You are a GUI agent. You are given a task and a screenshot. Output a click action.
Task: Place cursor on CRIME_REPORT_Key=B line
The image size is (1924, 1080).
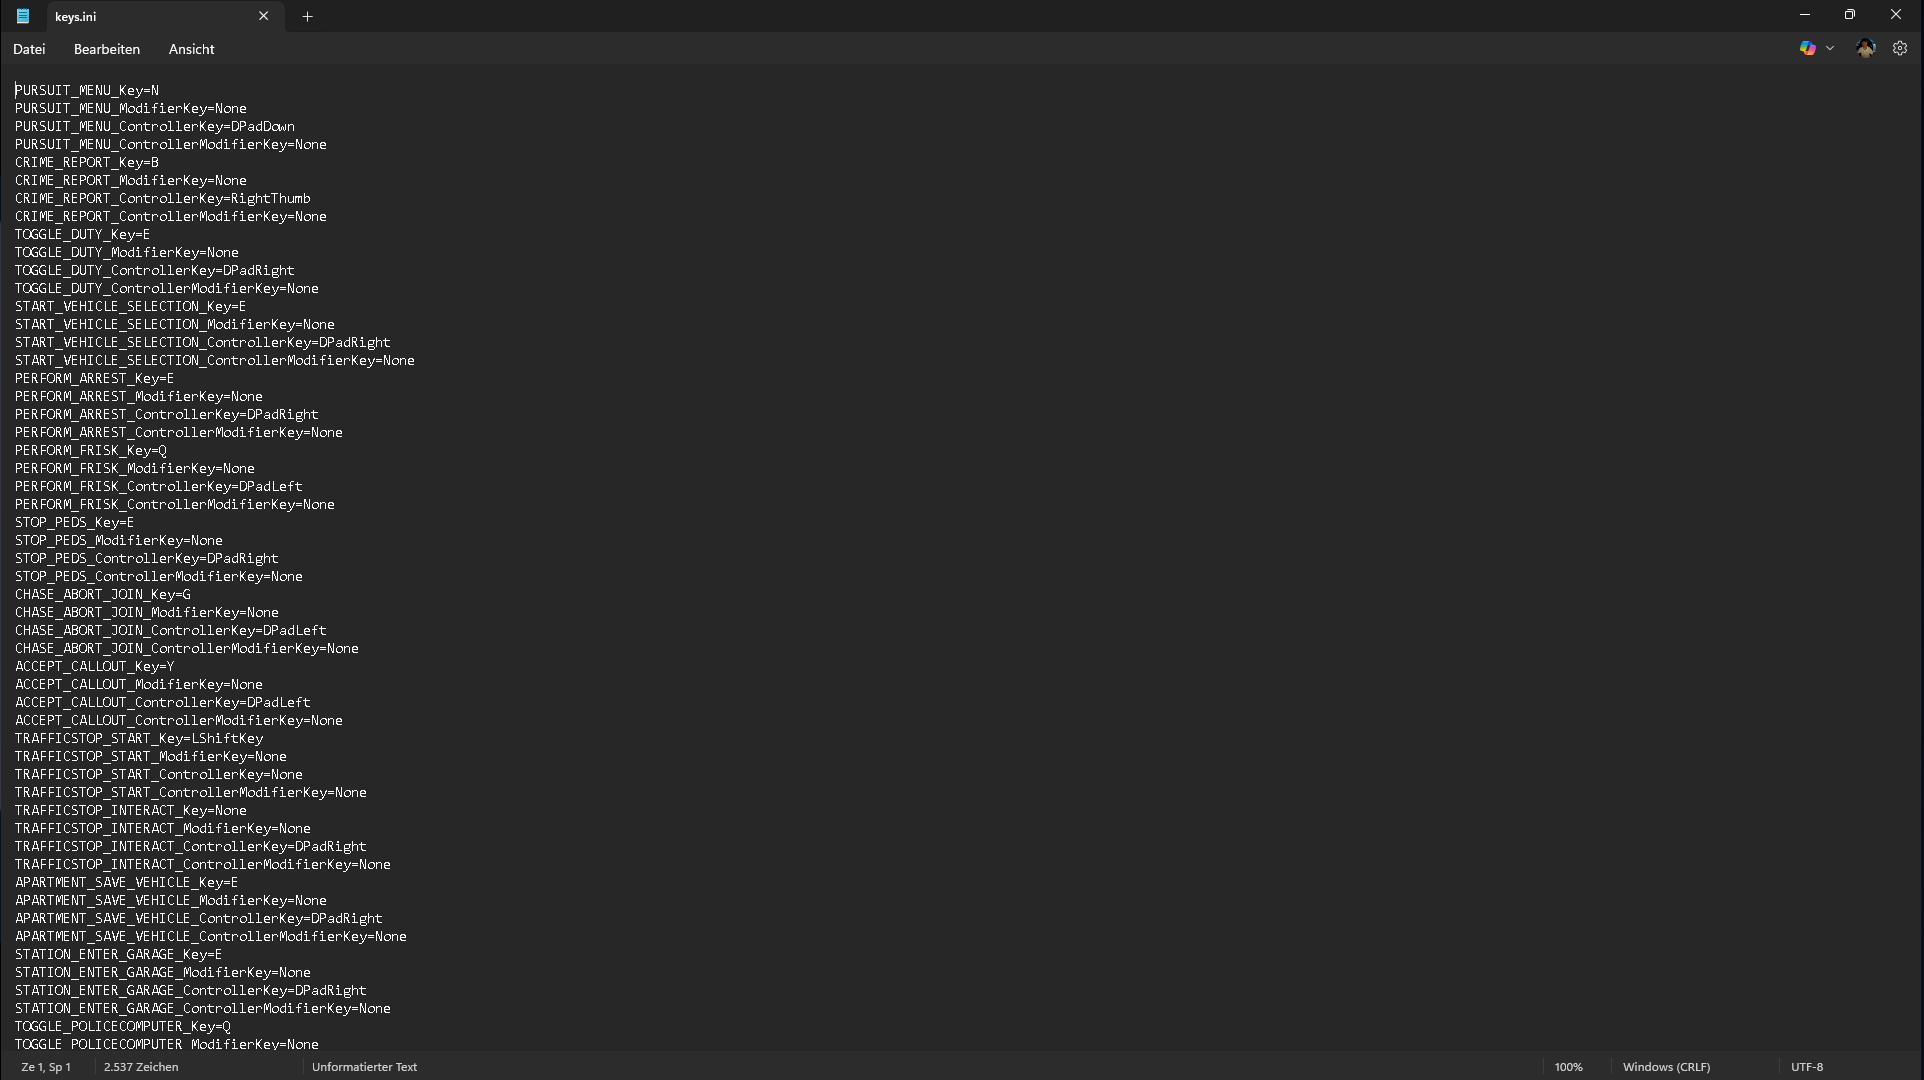click(x=87, y=162)
